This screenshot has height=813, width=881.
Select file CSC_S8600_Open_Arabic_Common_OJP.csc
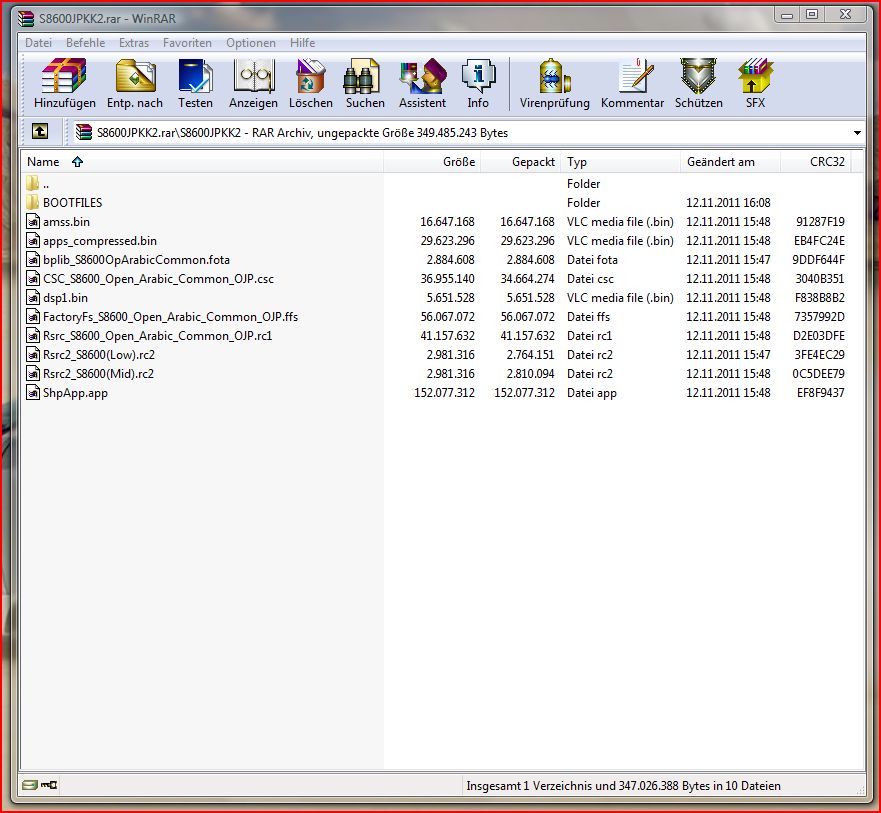pyautogui.click(x=158, y=279)
